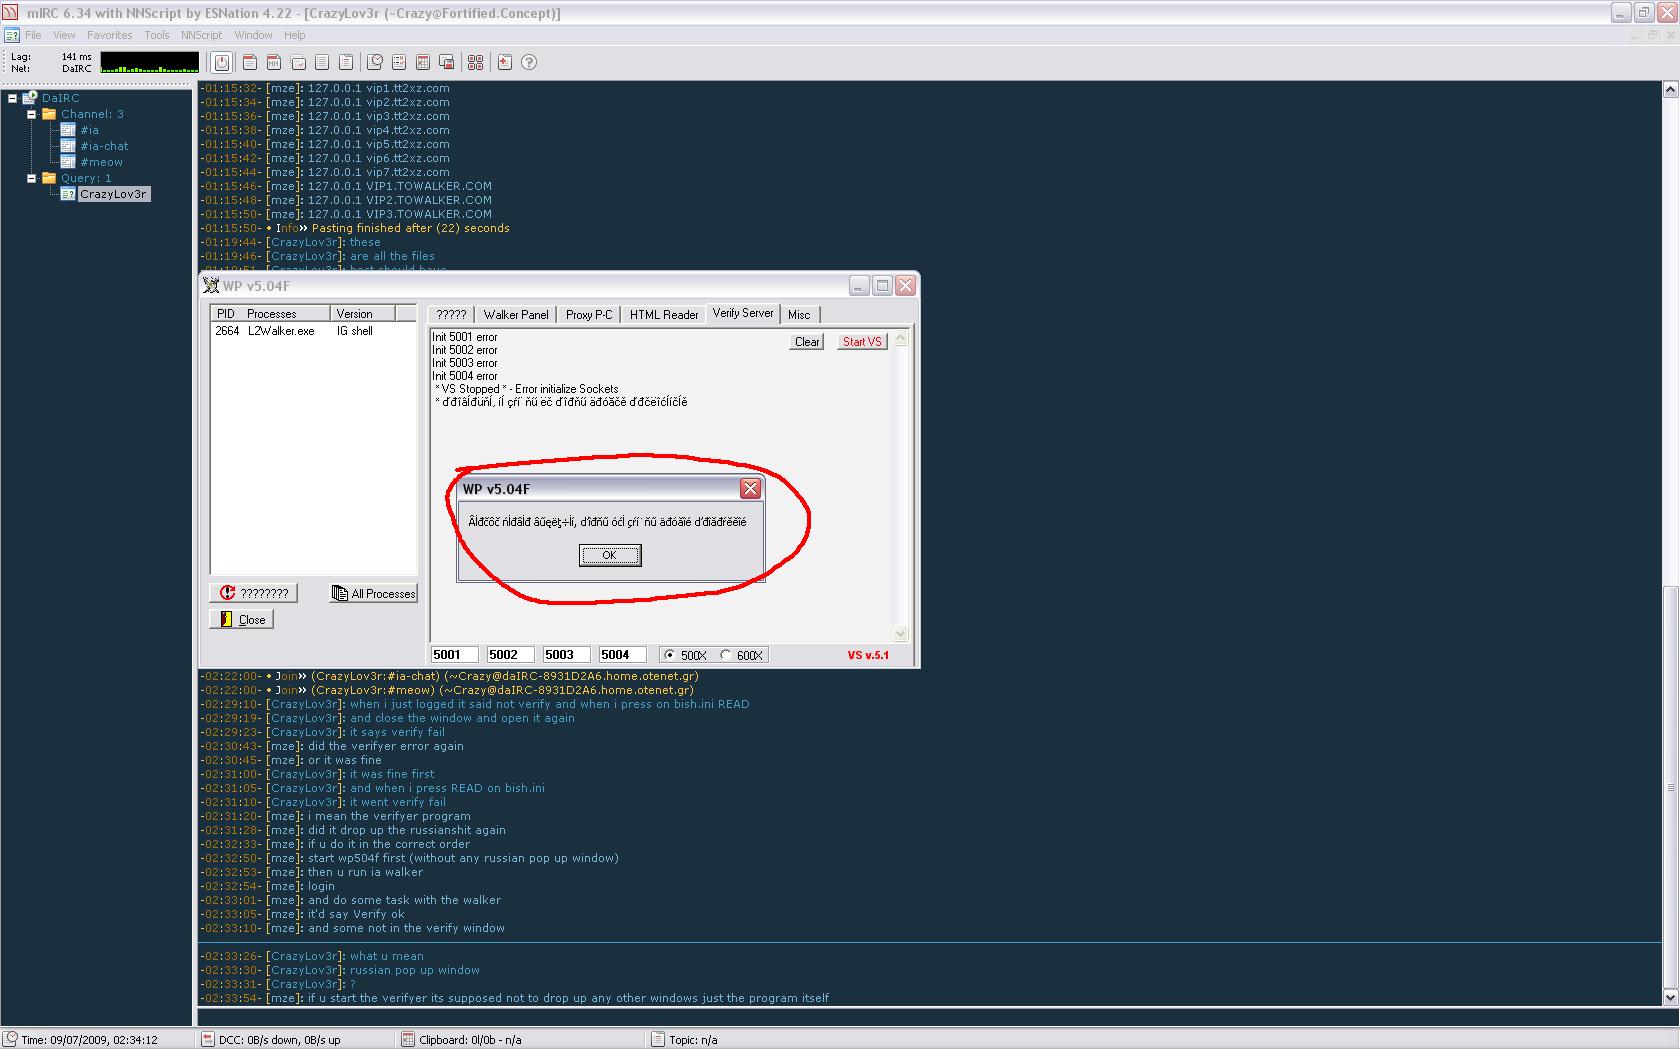Screen dimensions: 1680x1050
Task: Click the #meow channel window icon
Action: tap(68, 162)
